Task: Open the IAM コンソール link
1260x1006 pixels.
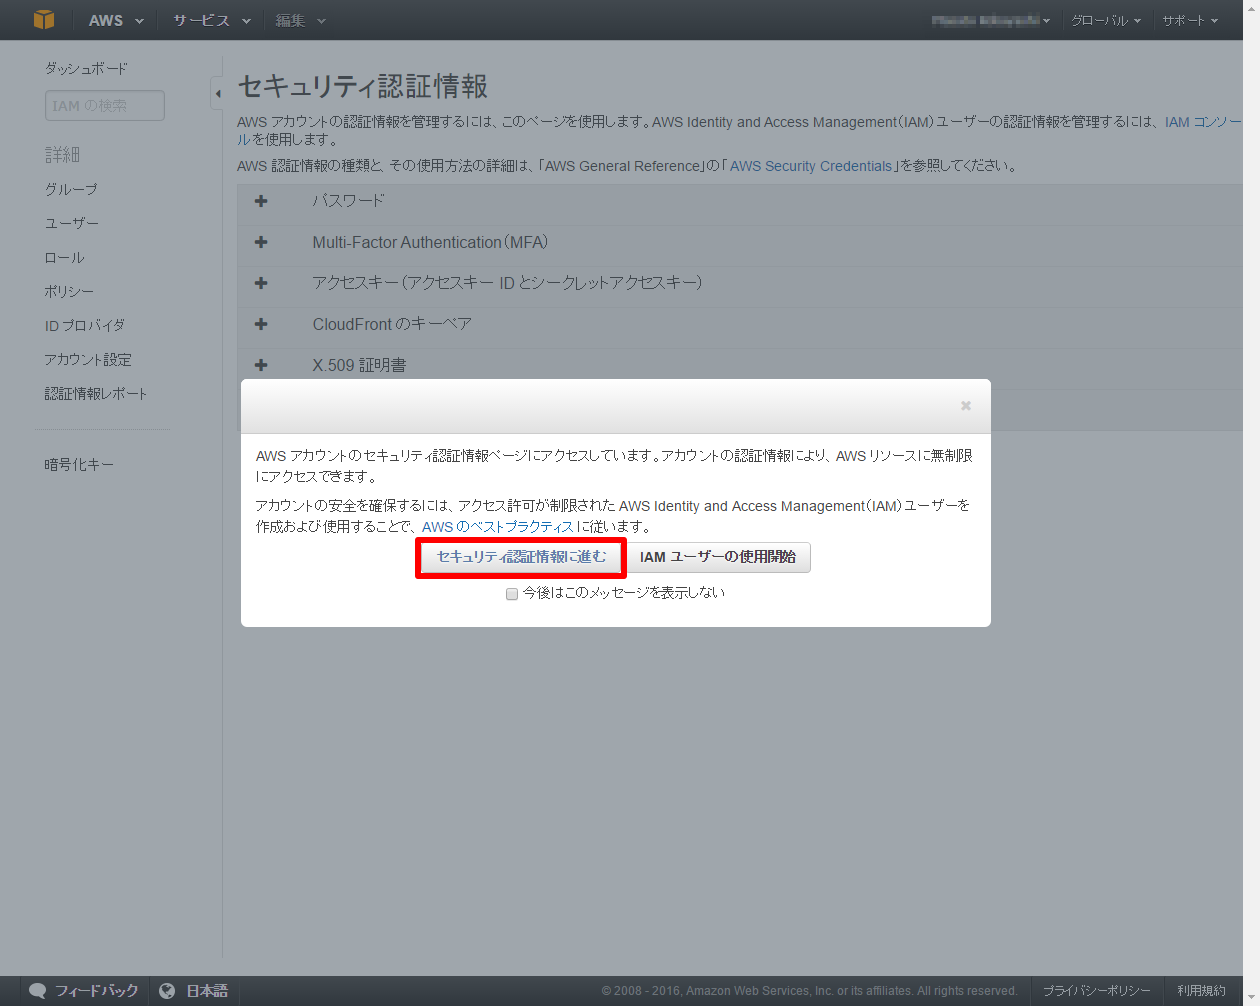Action: click(1204, 122)
